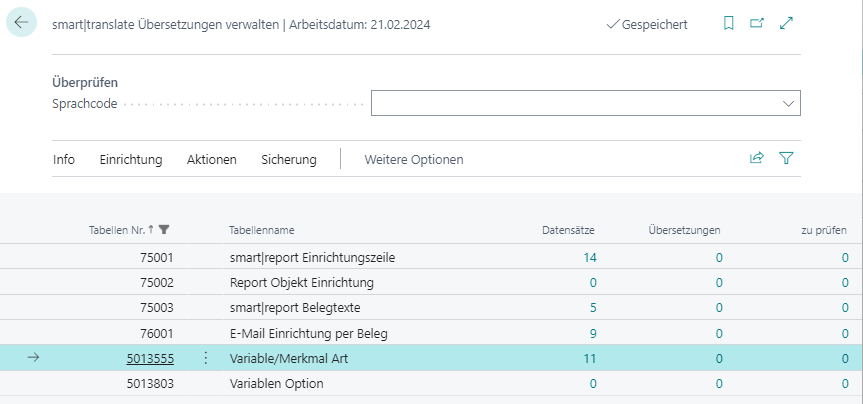Image resolution: width=863 pixels, height=404 pixels.
Task: Open the Einrichtung menu
Action: pyautogui.click(x=131, y=159)
